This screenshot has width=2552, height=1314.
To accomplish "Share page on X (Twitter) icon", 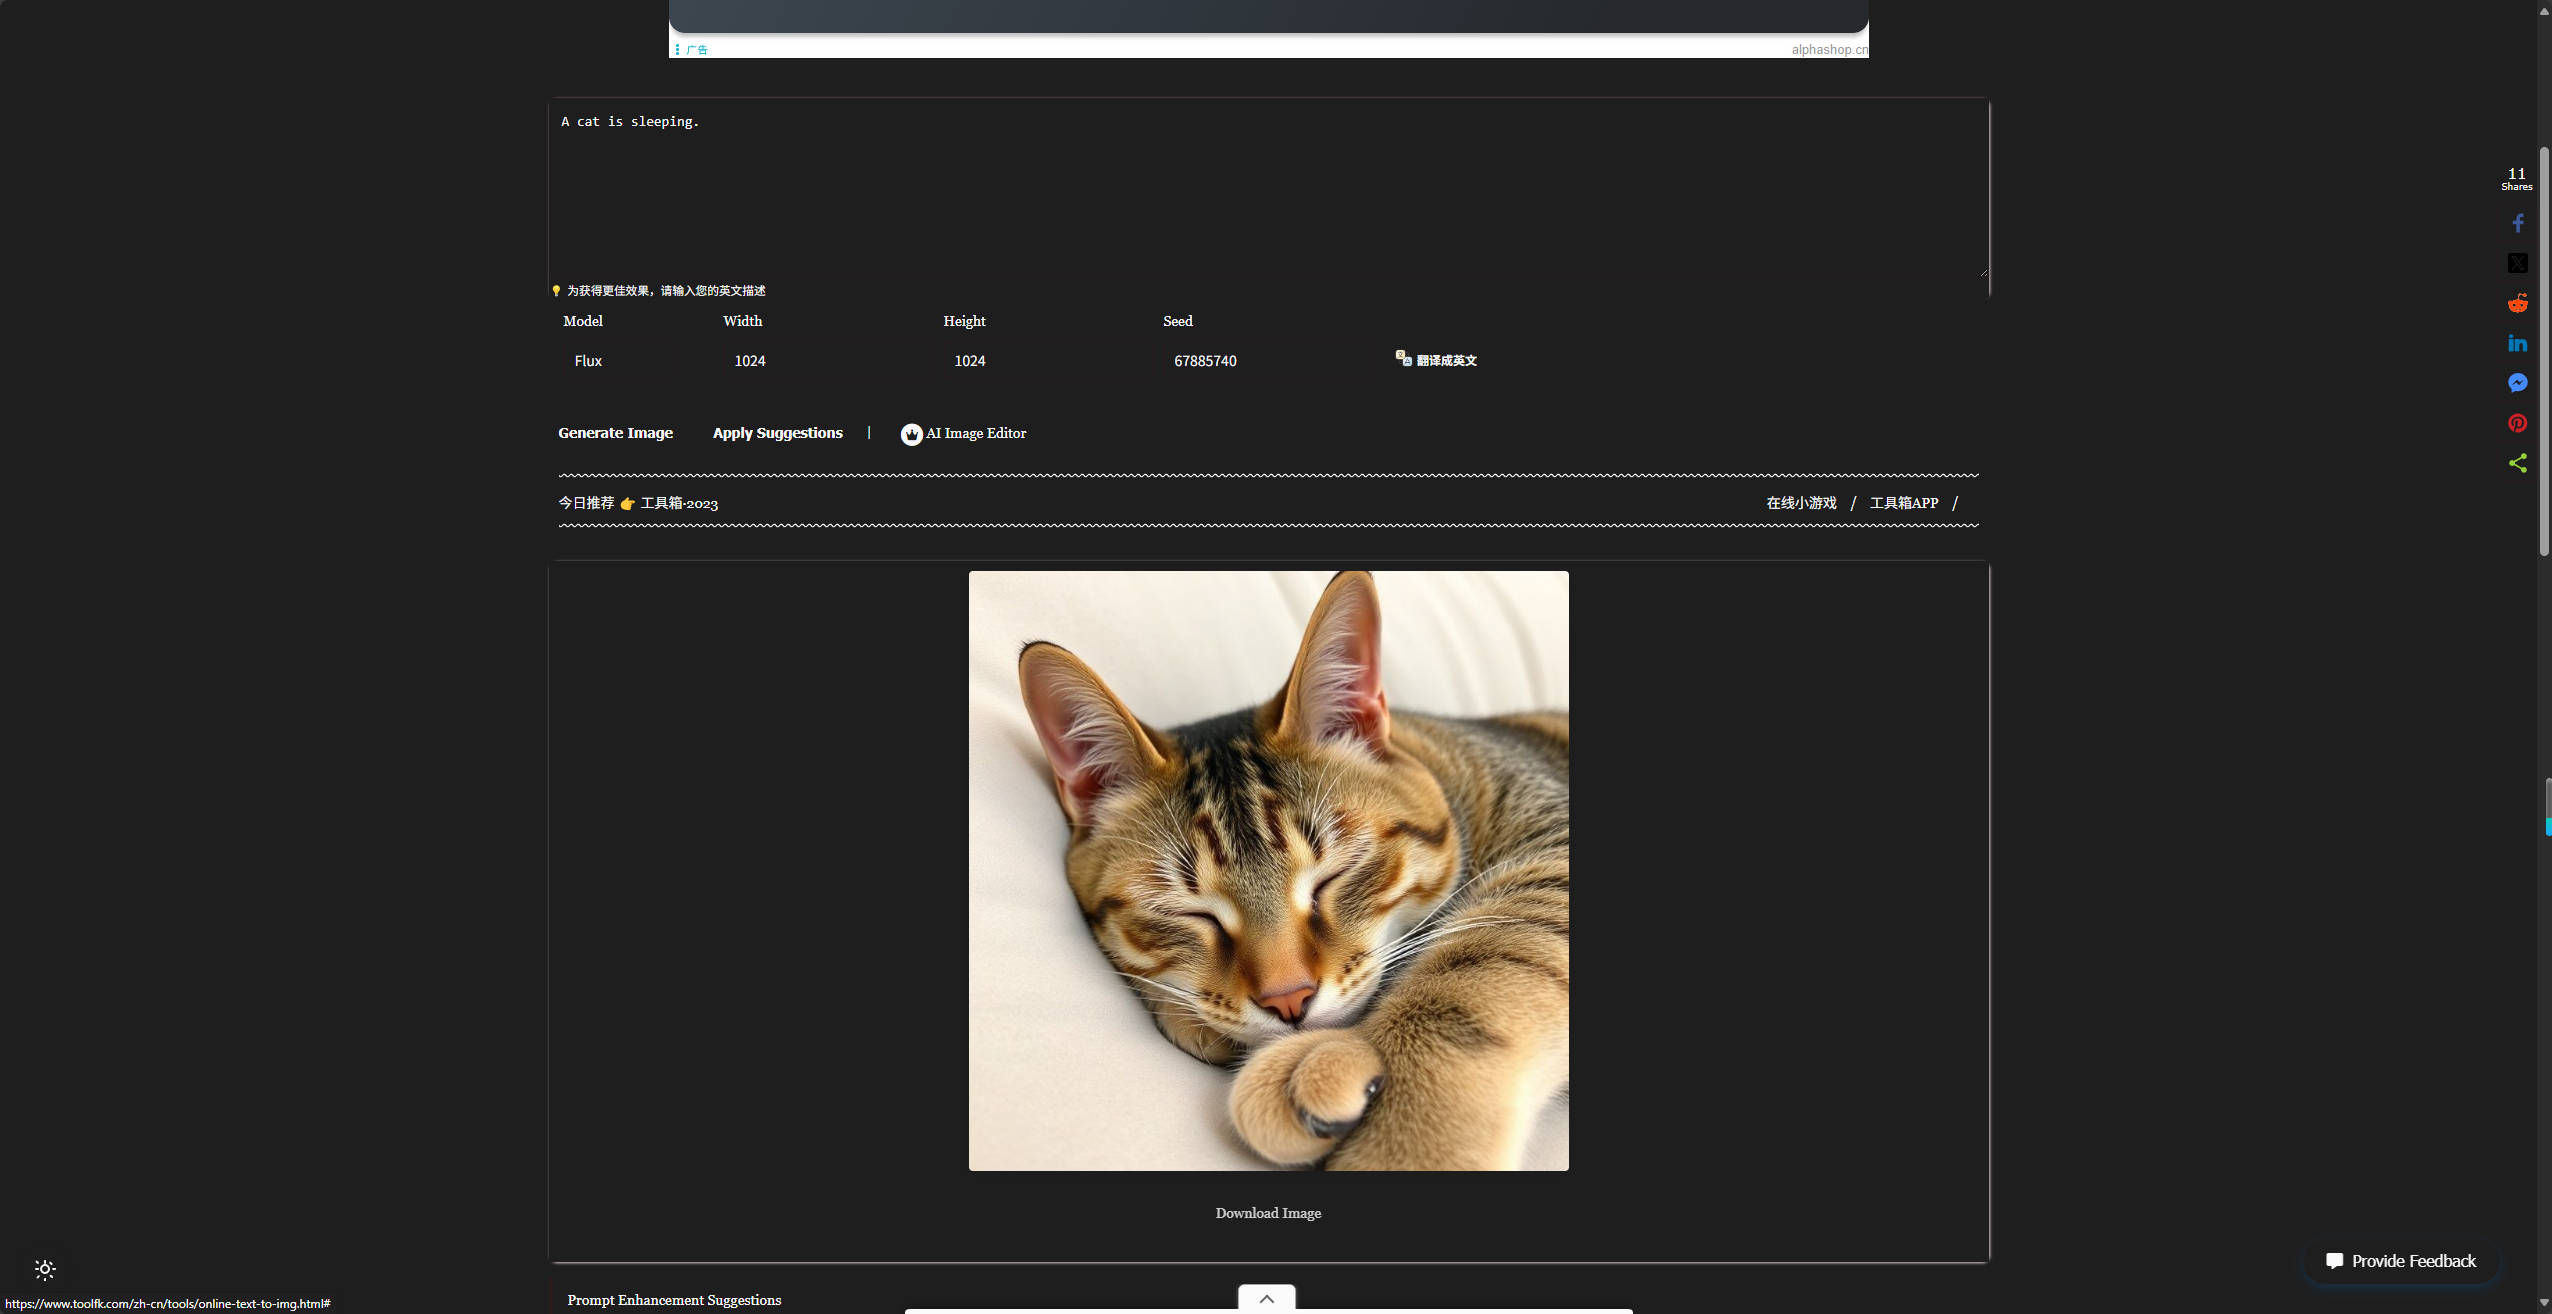I will coord(2517,263).
